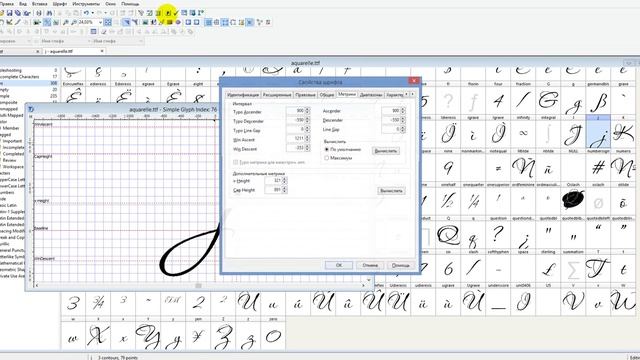
Task: Click the Print icon in the top toolbar
Action: (39, 13)
